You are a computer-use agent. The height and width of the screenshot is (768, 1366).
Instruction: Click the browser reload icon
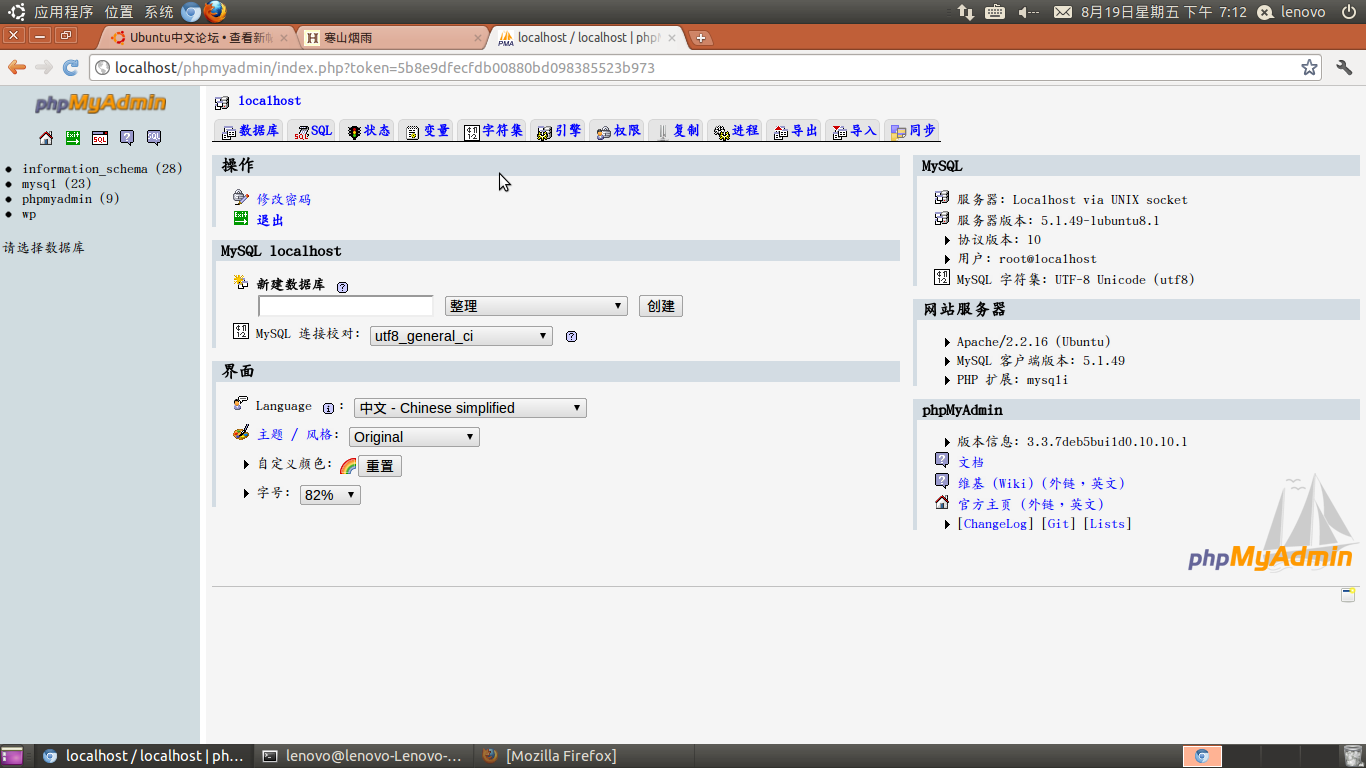[x=71, y=68]
